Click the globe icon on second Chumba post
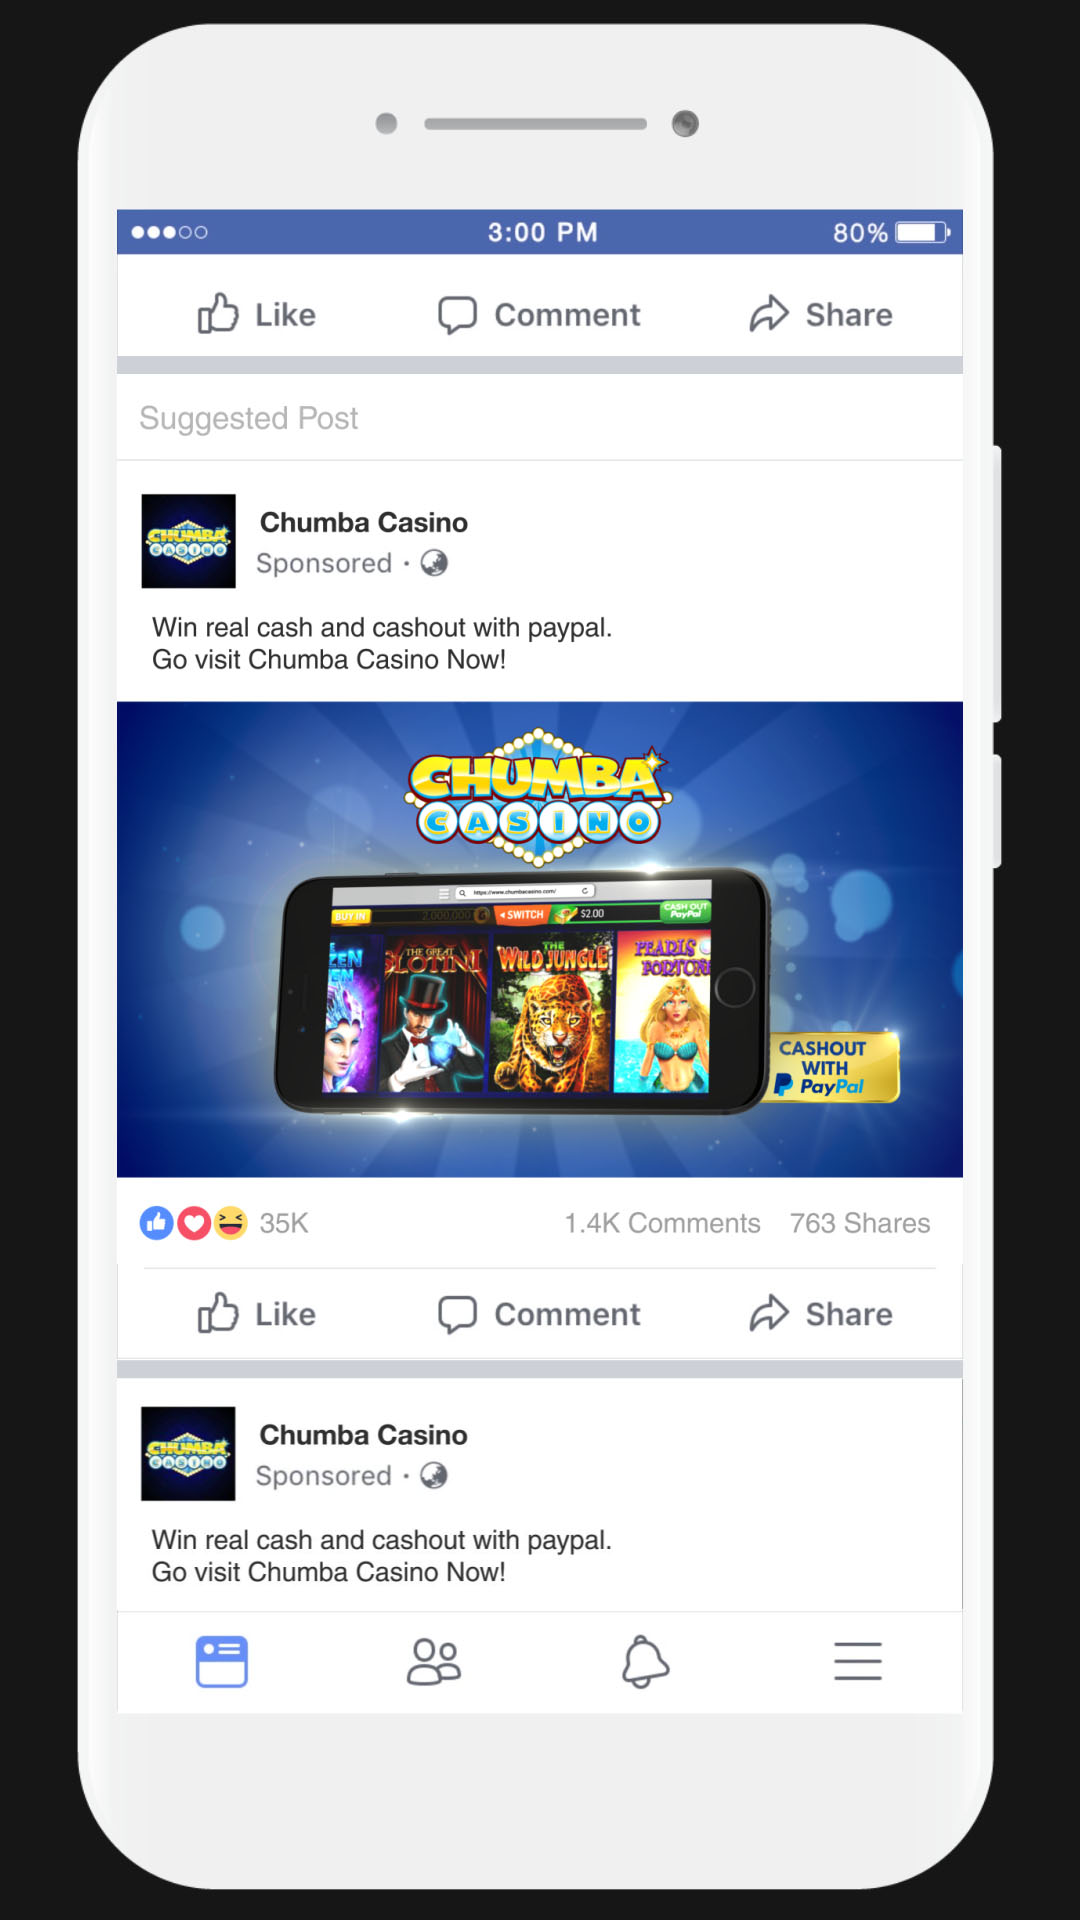 [x=434, y=1475]
